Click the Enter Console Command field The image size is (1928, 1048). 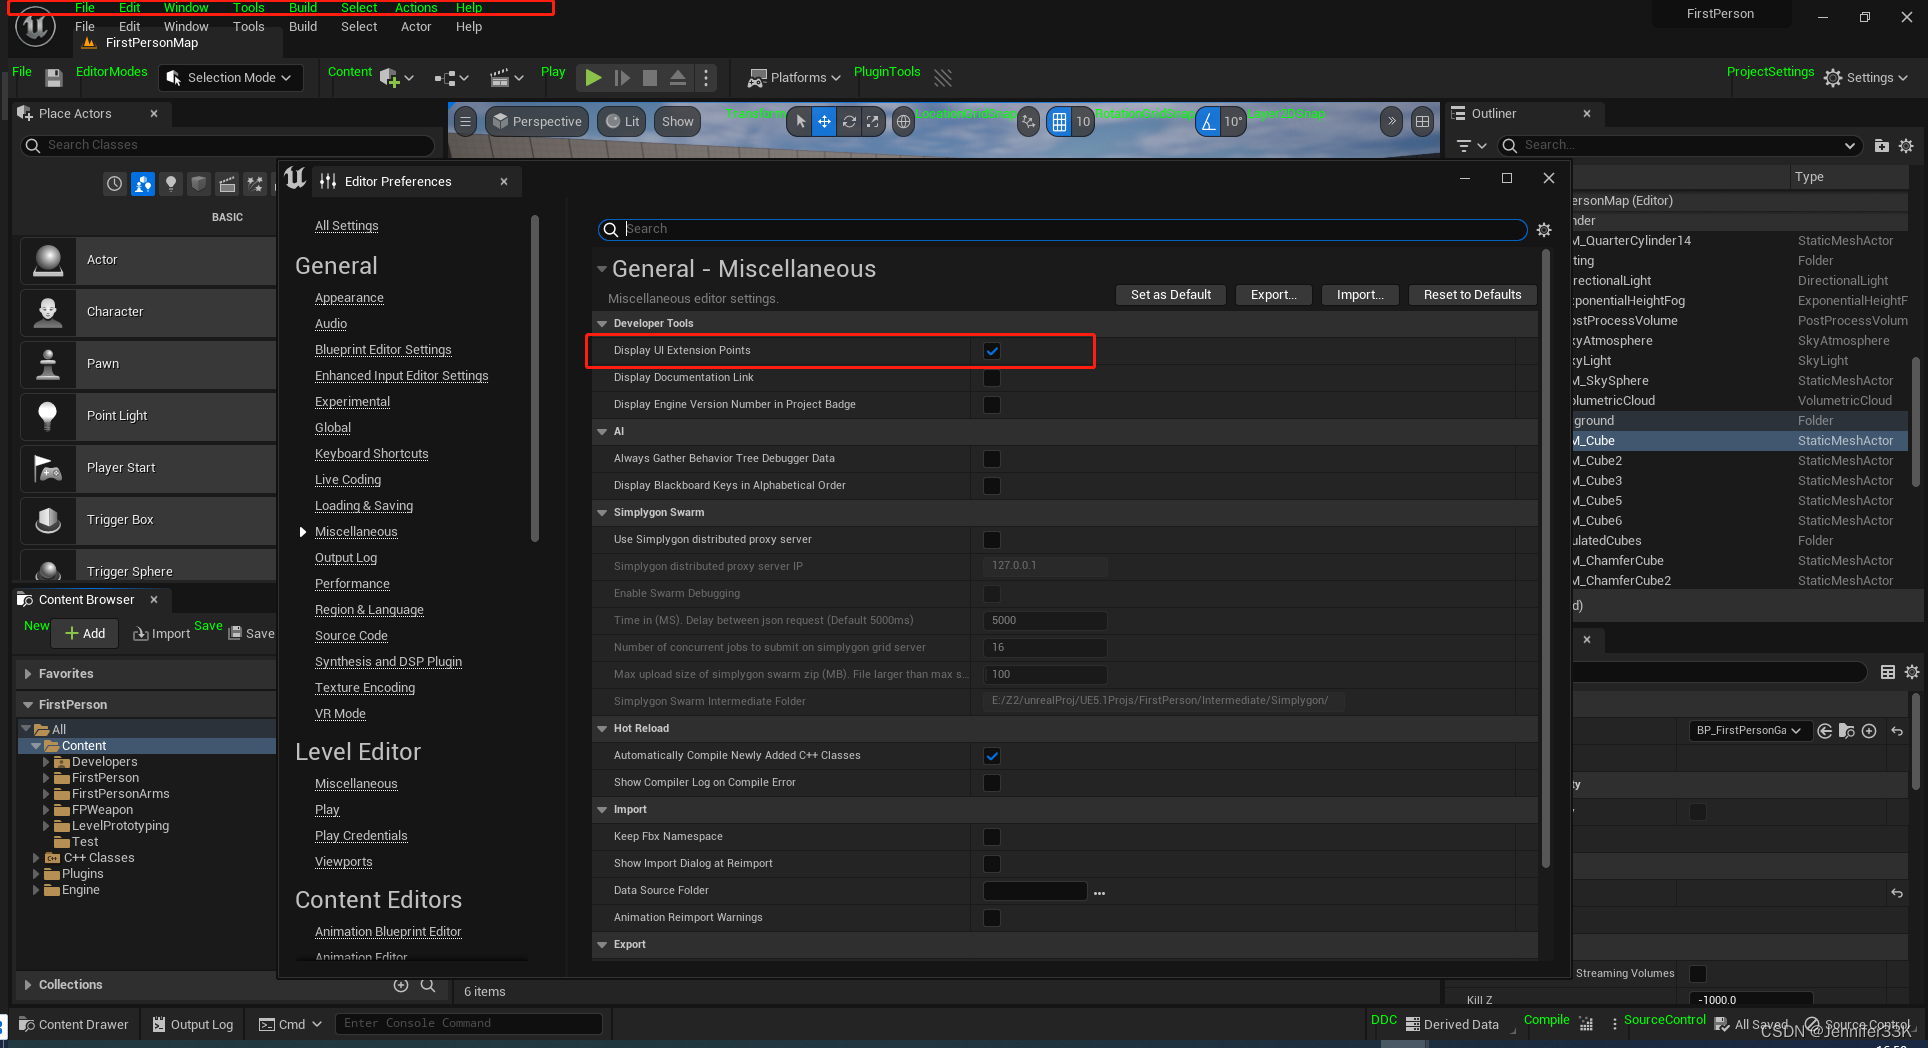468,1023
